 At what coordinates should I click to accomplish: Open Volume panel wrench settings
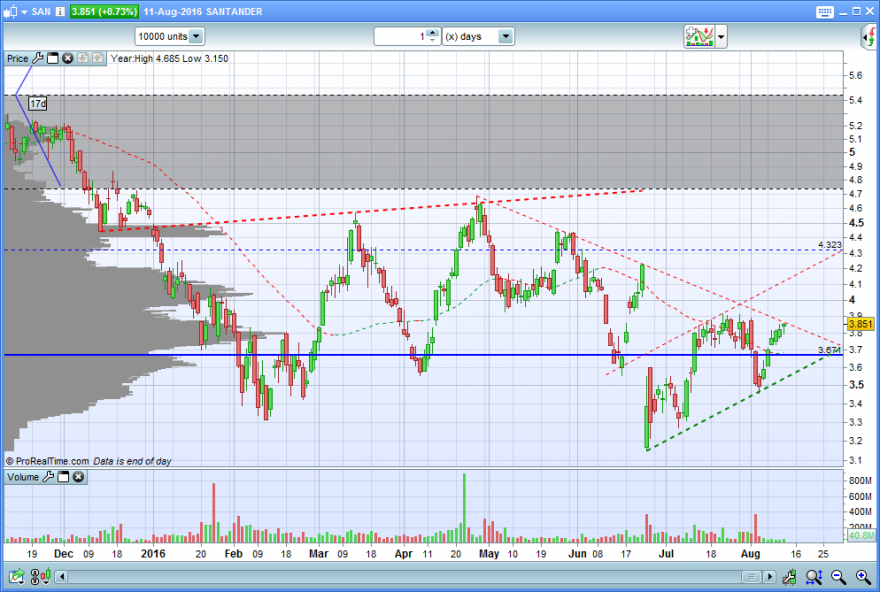coord(48,477)
